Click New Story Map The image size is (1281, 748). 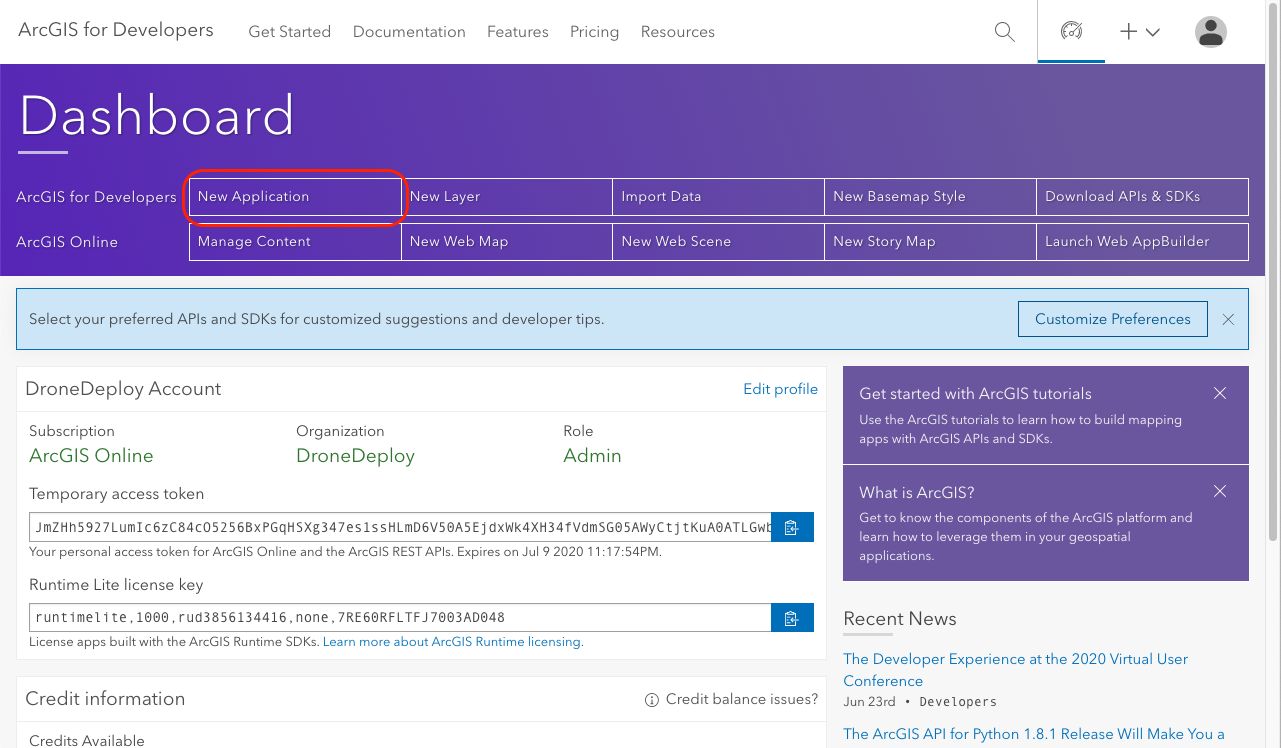(x=931, y=242)
